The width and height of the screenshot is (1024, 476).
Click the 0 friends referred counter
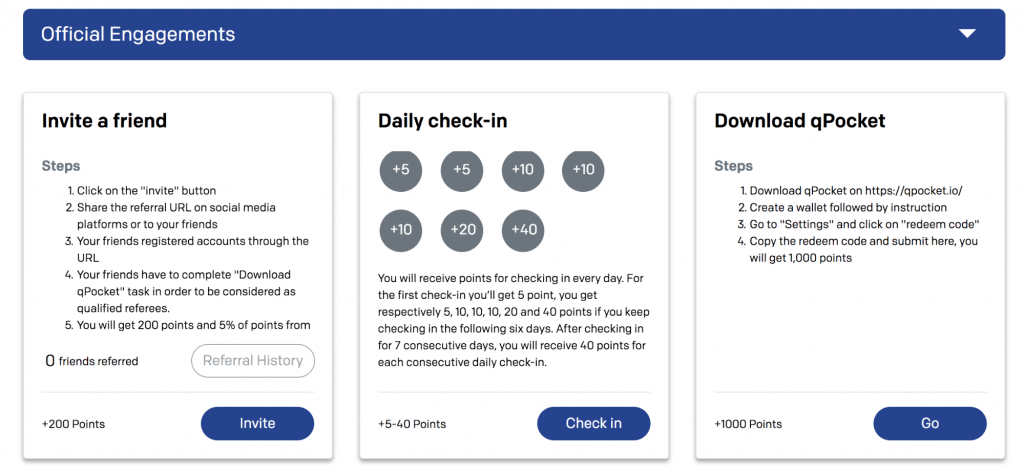[x=91, y=361]
